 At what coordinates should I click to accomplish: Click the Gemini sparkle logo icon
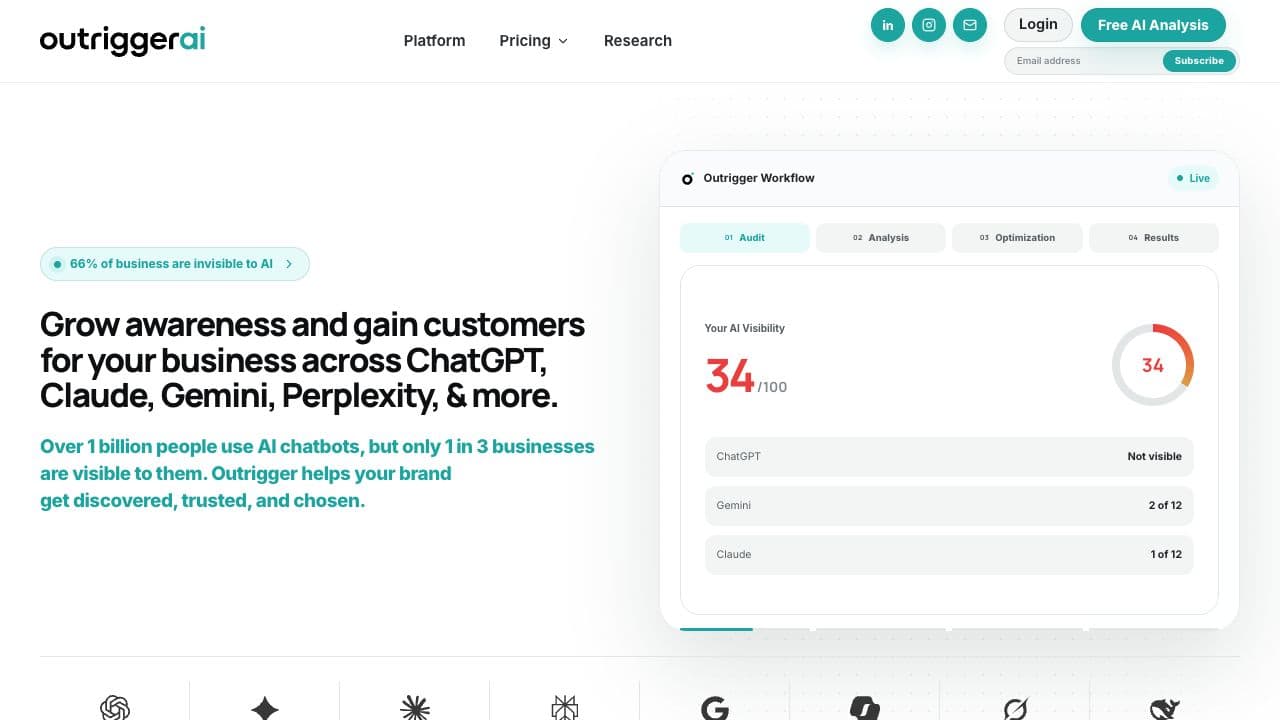[265, 708]
